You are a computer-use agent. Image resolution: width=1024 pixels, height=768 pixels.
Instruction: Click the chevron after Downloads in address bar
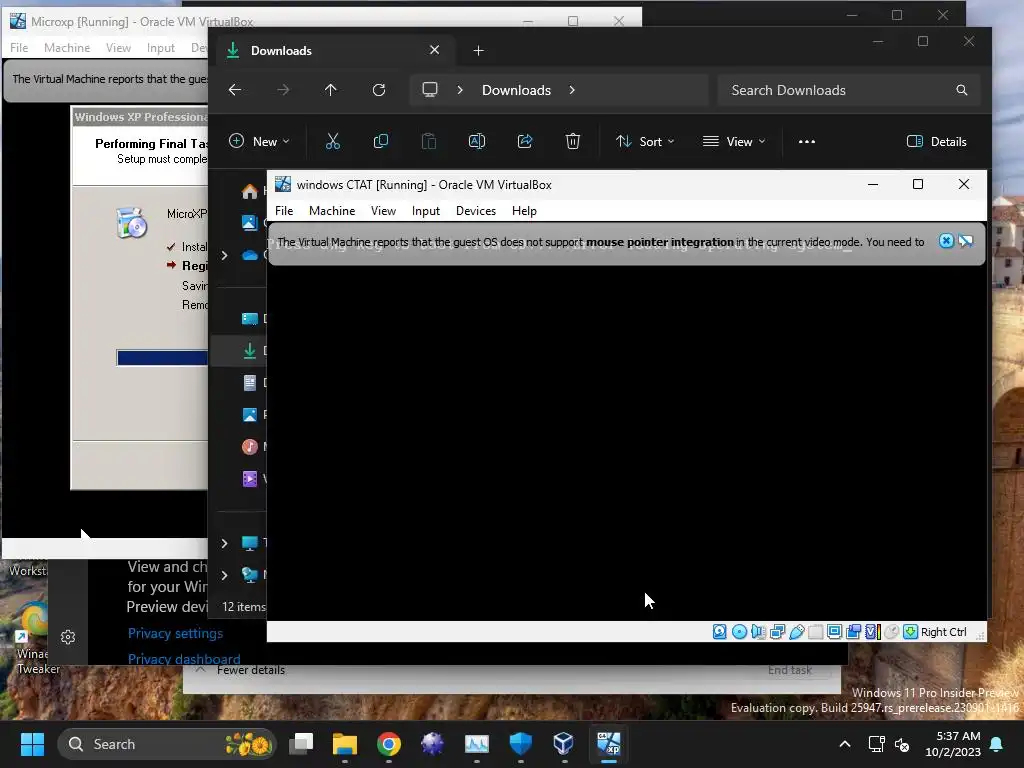(x=572, y=90)
